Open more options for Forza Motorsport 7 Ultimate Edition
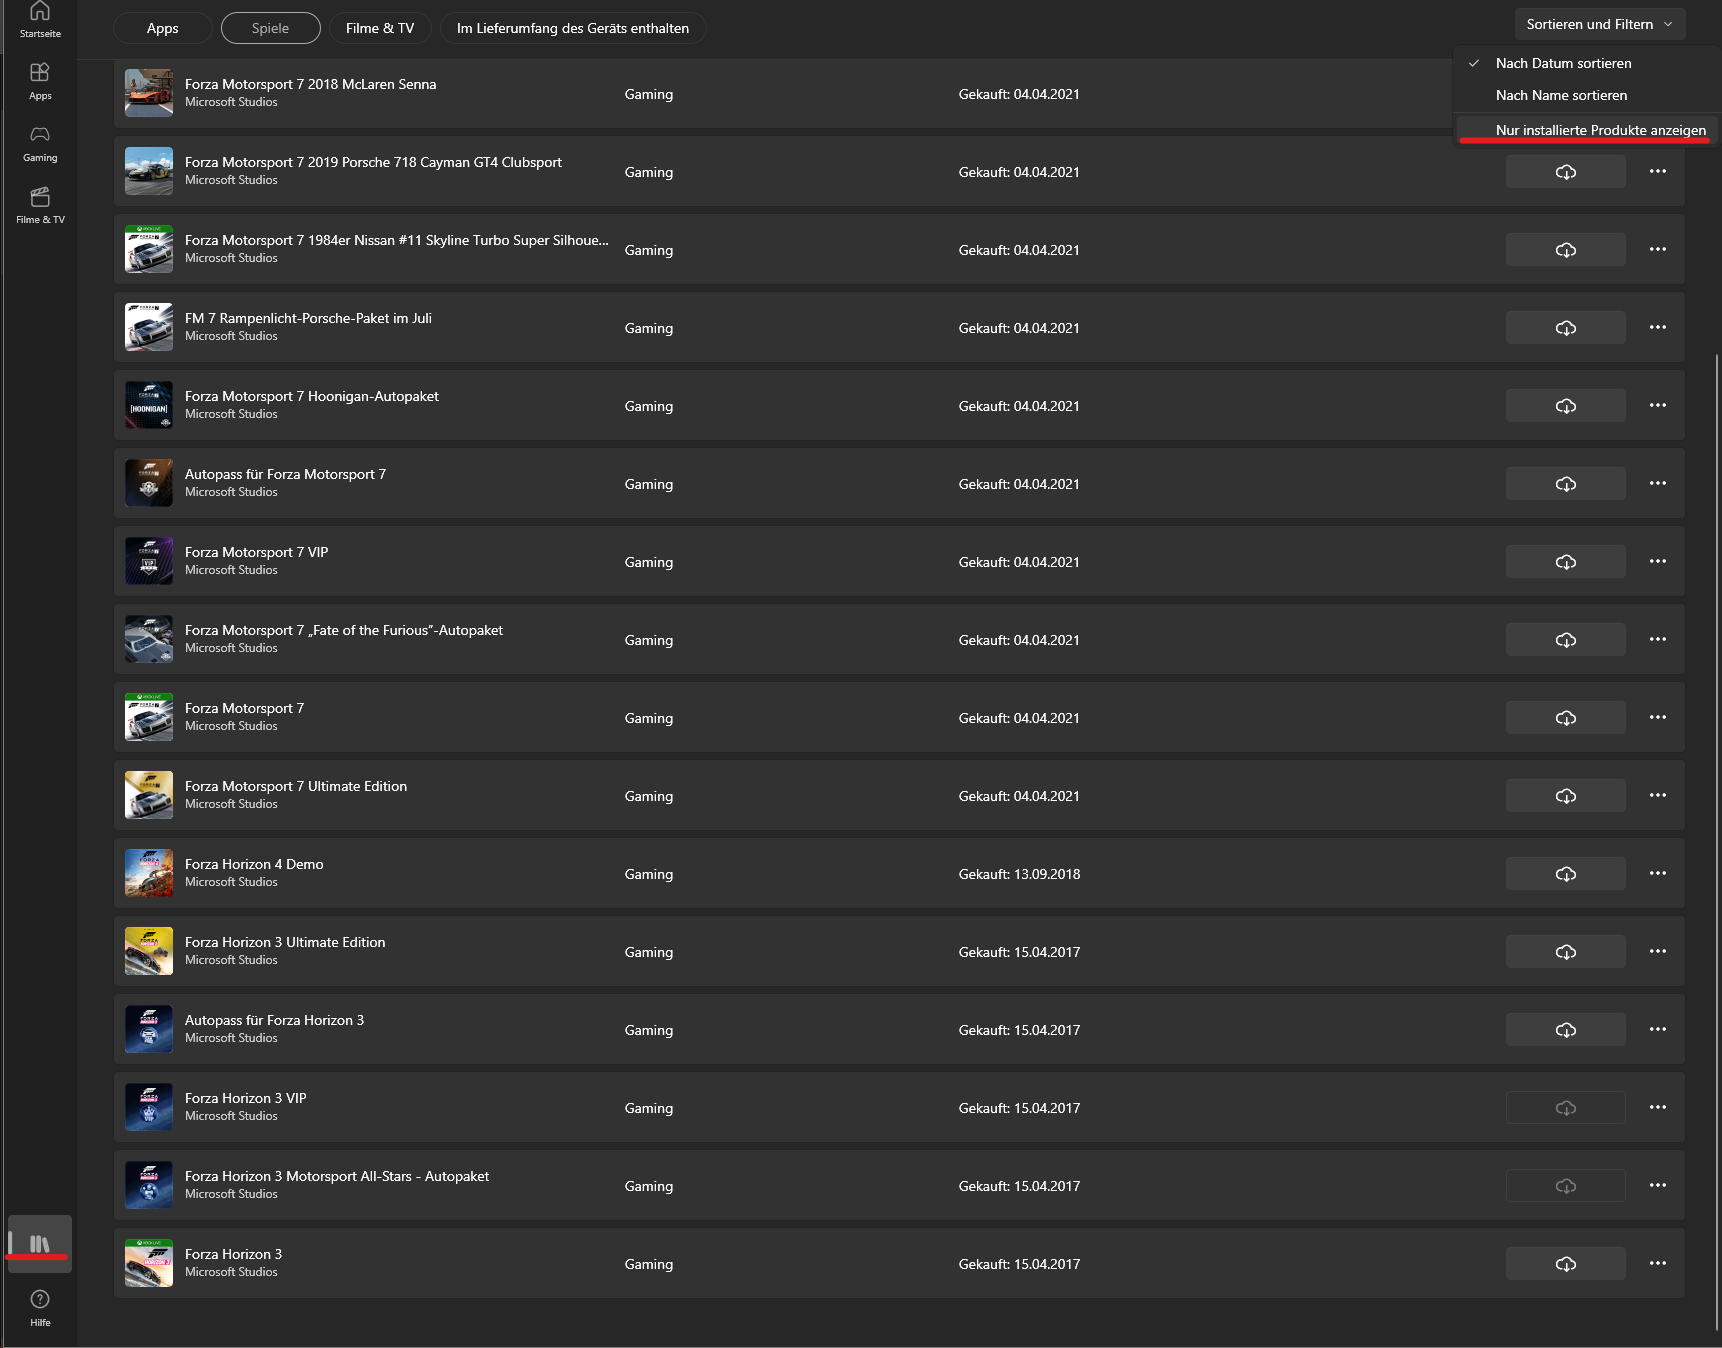The image size is (1722, 1348). pyautogui.click(x=1658, y=795)
